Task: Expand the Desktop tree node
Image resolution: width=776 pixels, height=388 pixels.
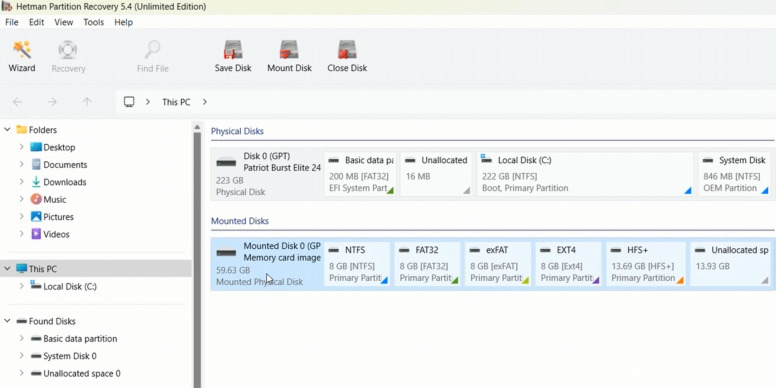Action: (22, 147)
